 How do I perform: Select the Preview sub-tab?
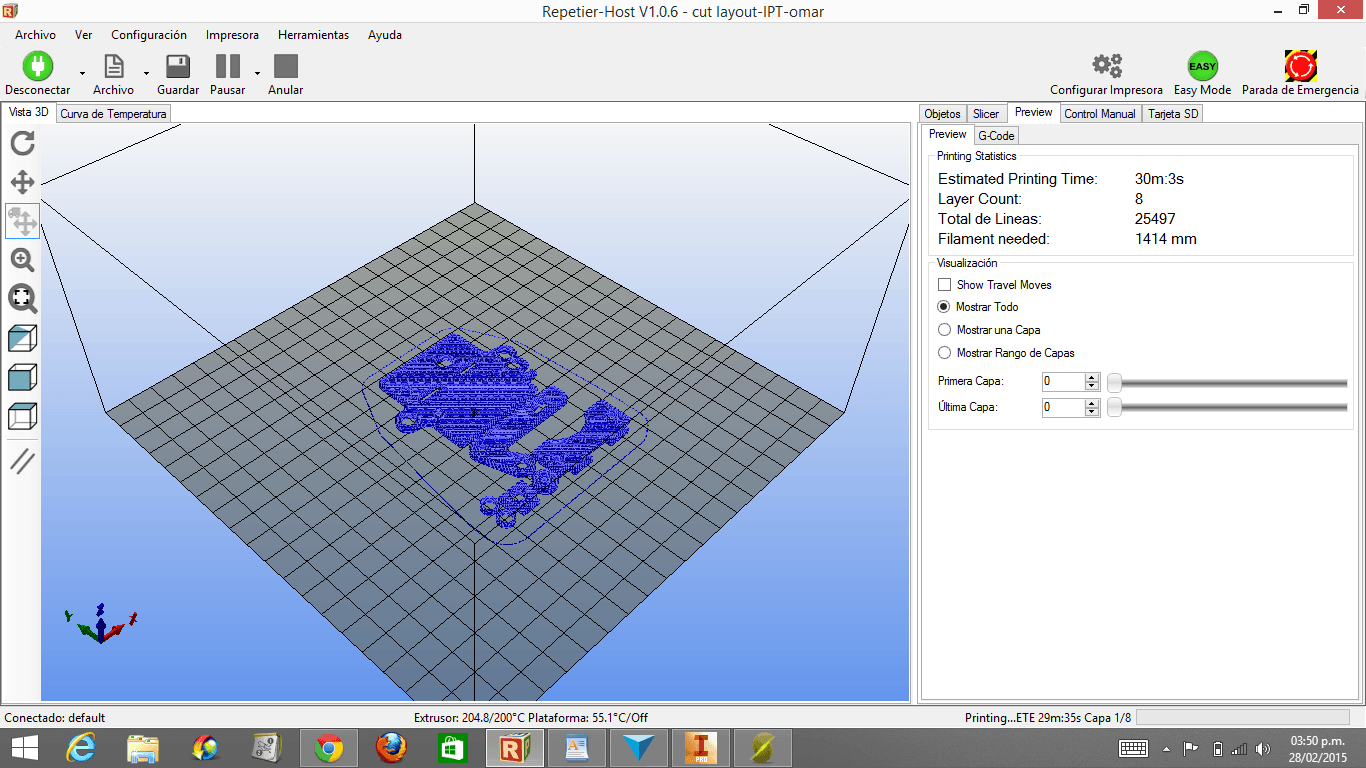coord(947,134)
